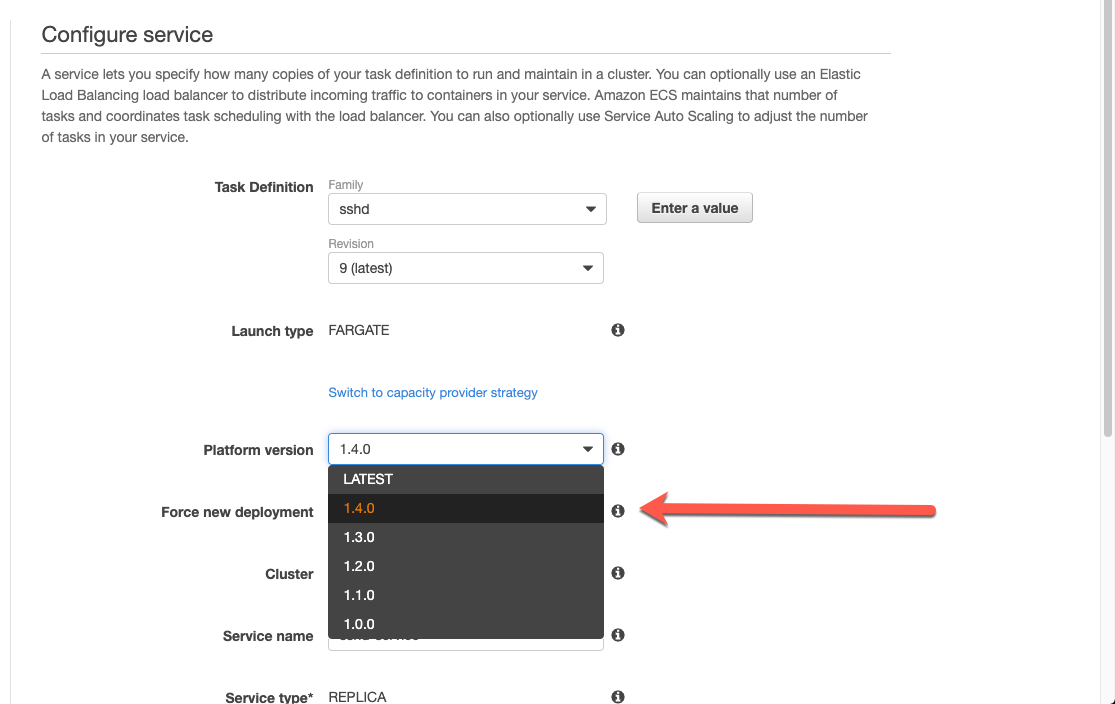Screen dimensions: 1115x704
Task: Click the Force new deployment info icon
Action: click(618, 511)
